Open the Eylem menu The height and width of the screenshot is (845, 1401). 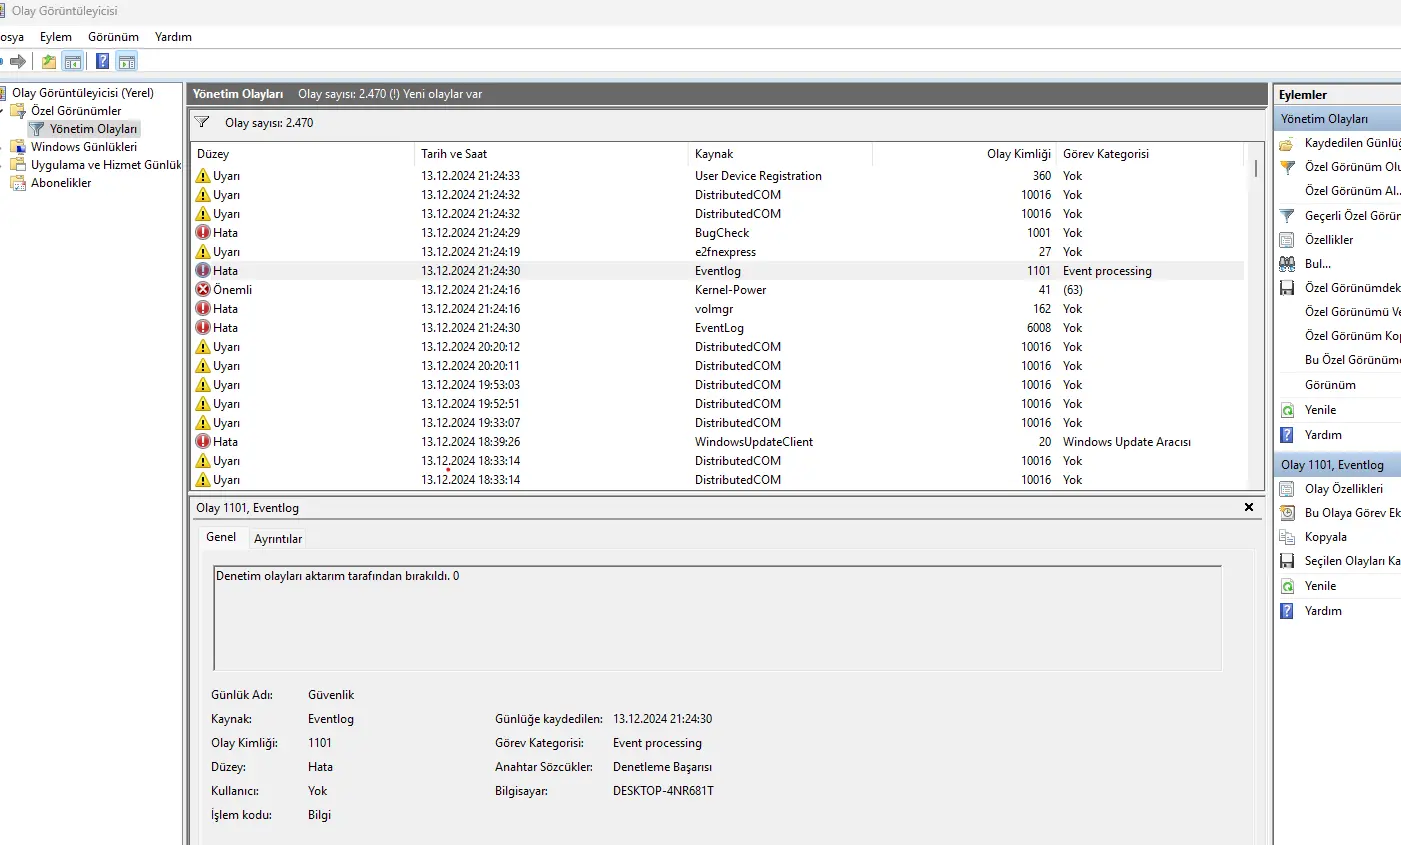pyautogui.click(x=56, y=37)
